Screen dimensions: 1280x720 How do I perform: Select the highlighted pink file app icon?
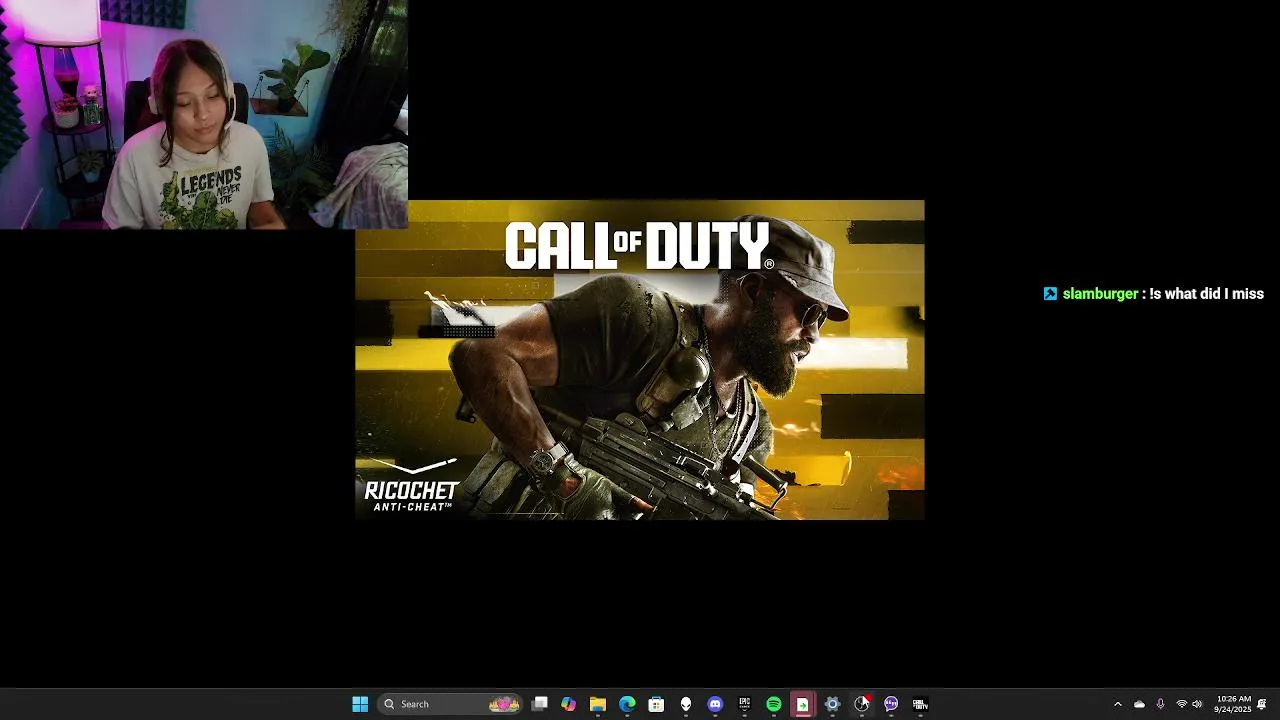(802, 704)
